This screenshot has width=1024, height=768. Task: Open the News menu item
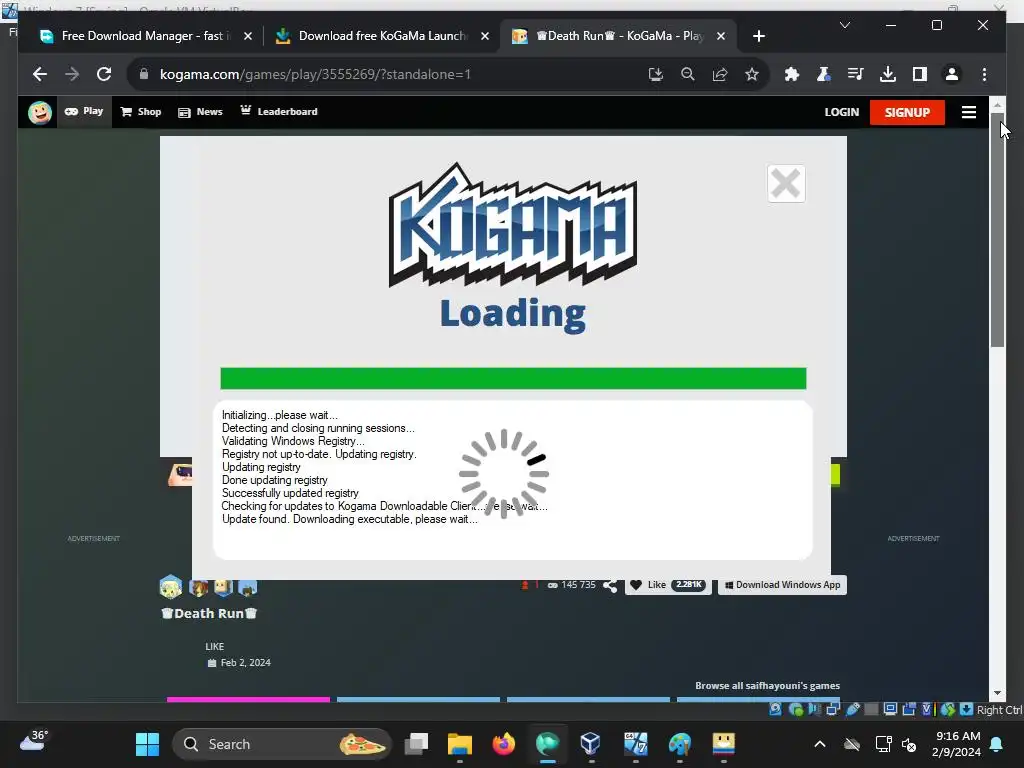click(x=200, y=112)
